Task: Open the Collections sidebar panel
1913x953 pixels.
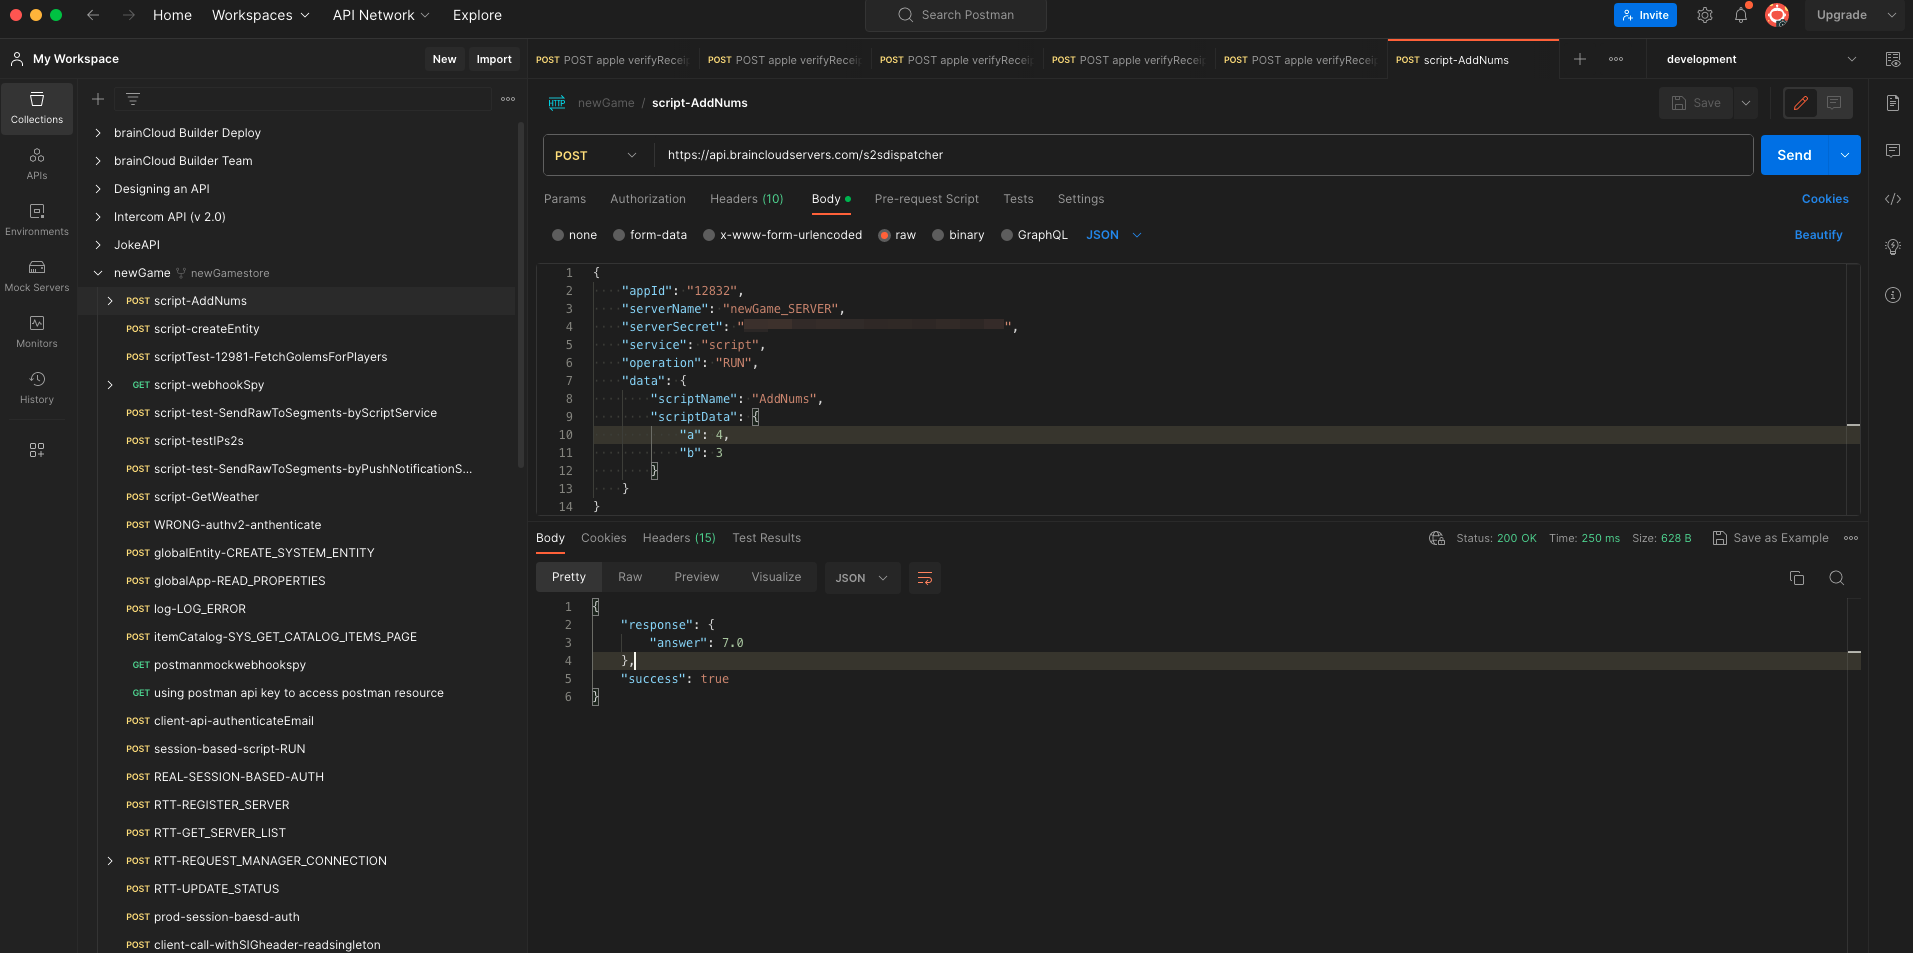Action: [37, 108]
